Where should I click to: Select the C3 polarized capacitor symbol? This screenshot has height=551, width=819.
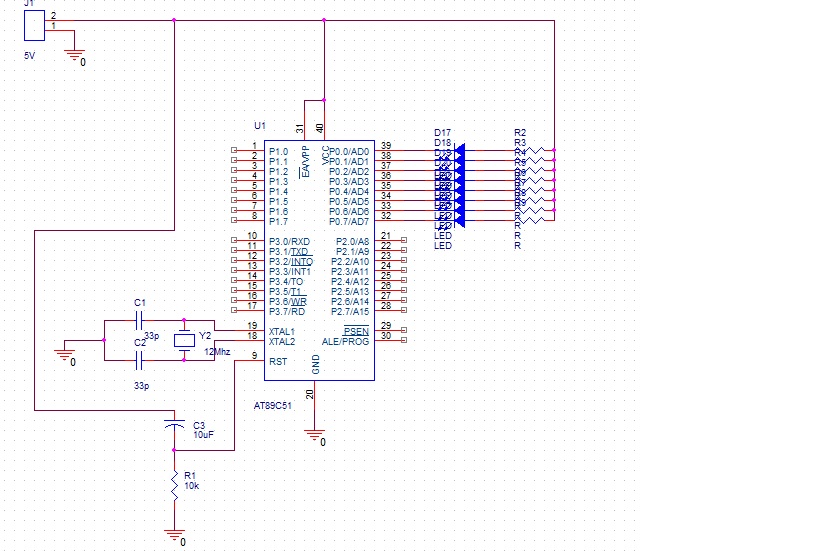(174, 424)
